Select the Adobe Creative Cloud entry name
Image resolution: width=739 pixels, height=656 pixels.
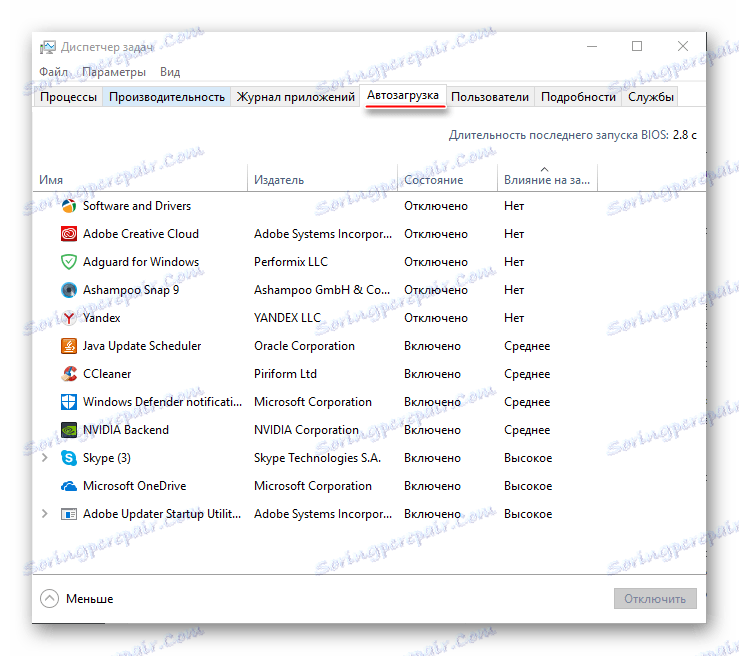(141, 234)
